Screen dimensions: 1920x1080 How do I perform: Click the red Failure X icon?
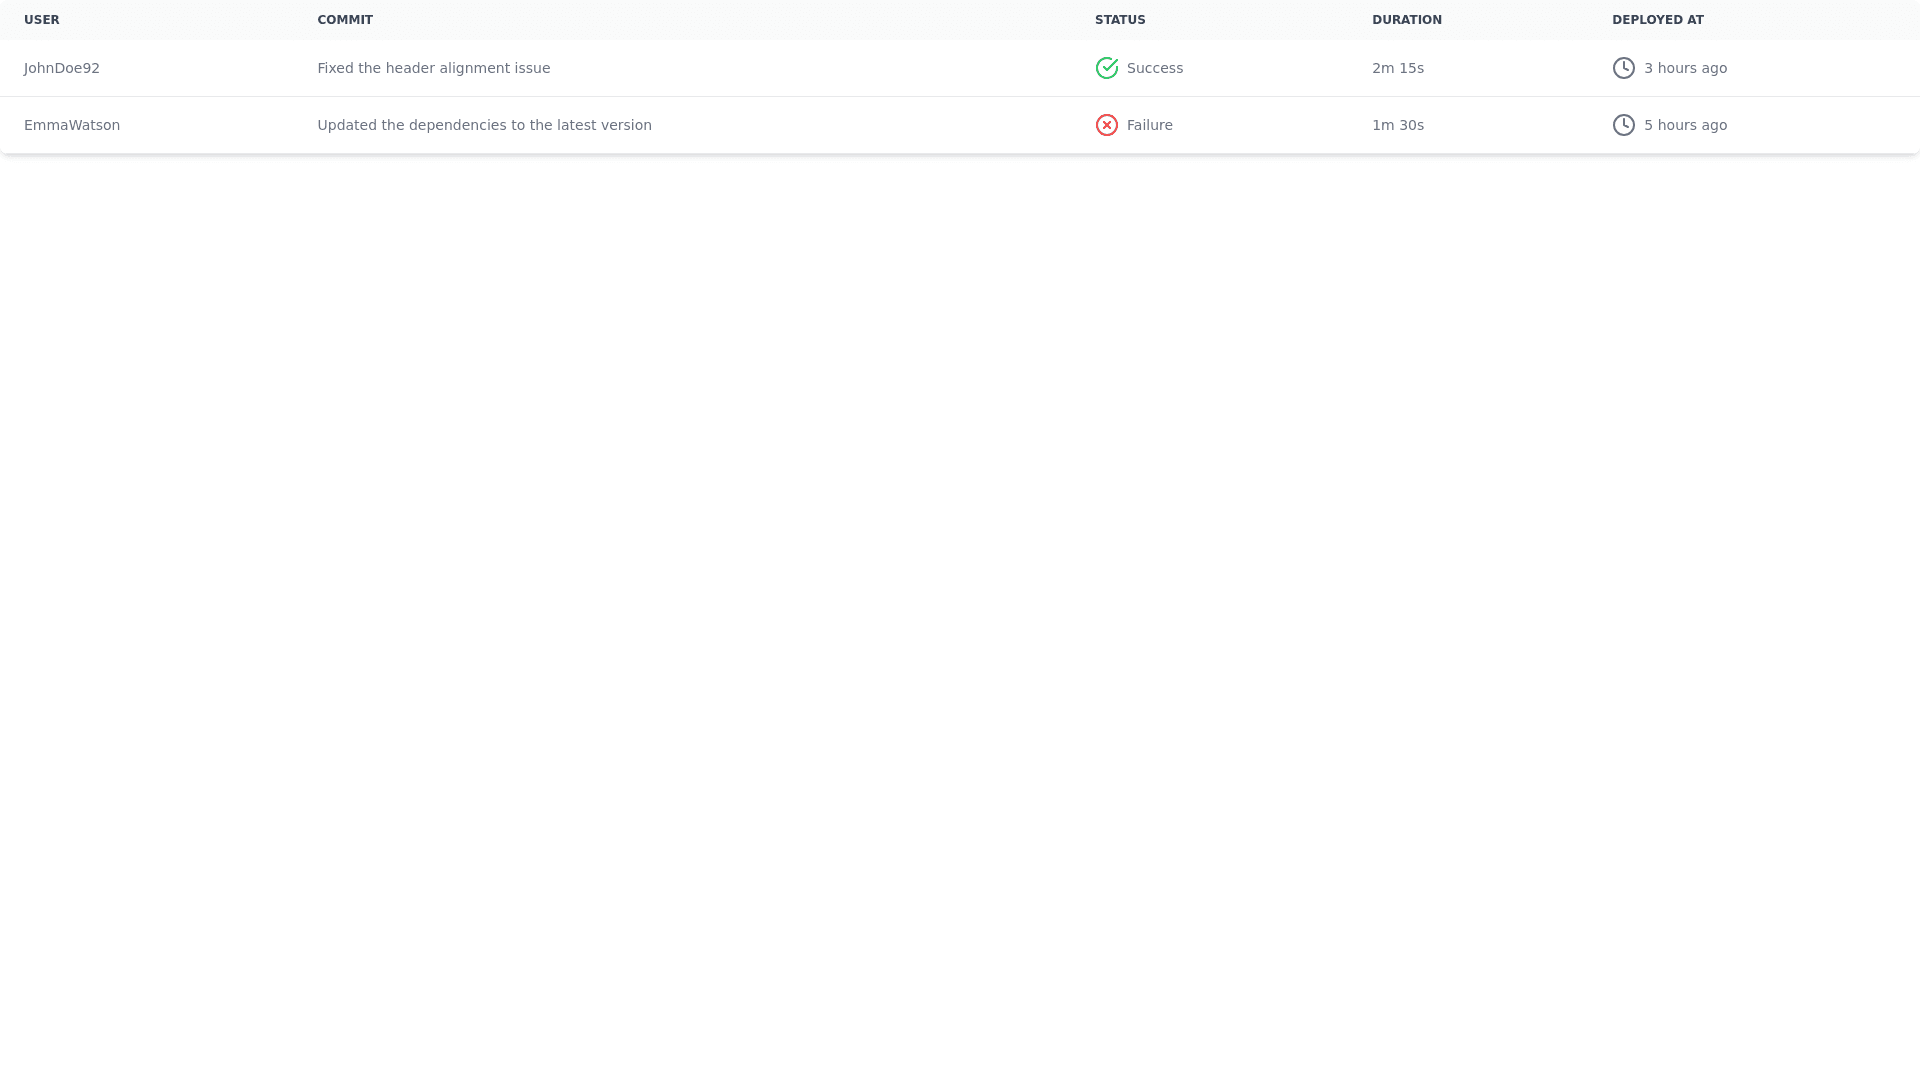click(x=1106, y=125)
